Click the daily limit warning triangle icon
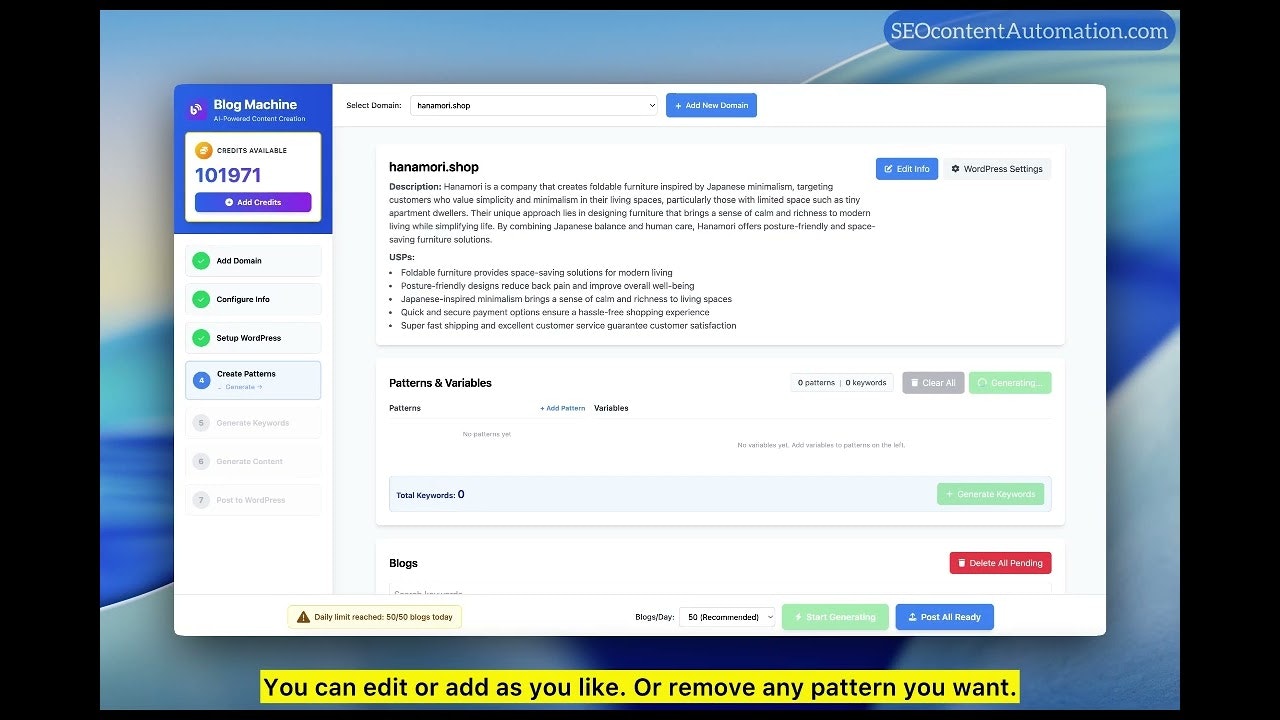Screen dimensions: 1280x720 pyautogui.click(x=303, y=617)
